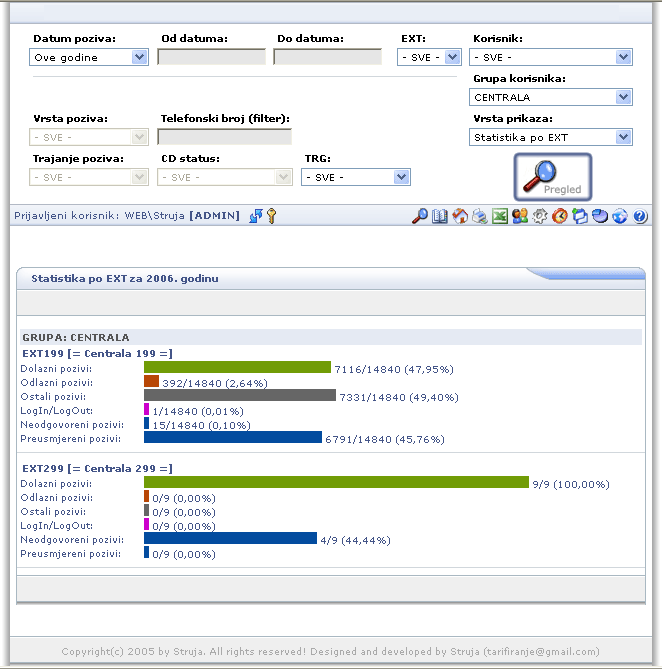The width and height of the screenshot is (662, 669).
Task: Open the EXT dropdown
Action: coord(429,57)
